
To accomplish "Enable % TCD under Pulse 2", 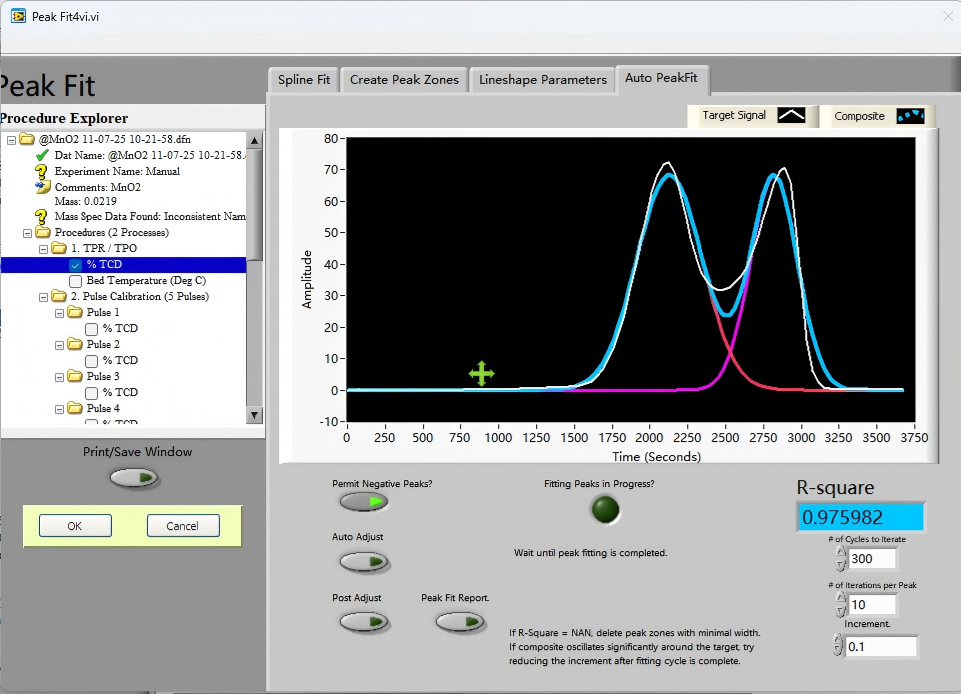I will tap(91, 360).
